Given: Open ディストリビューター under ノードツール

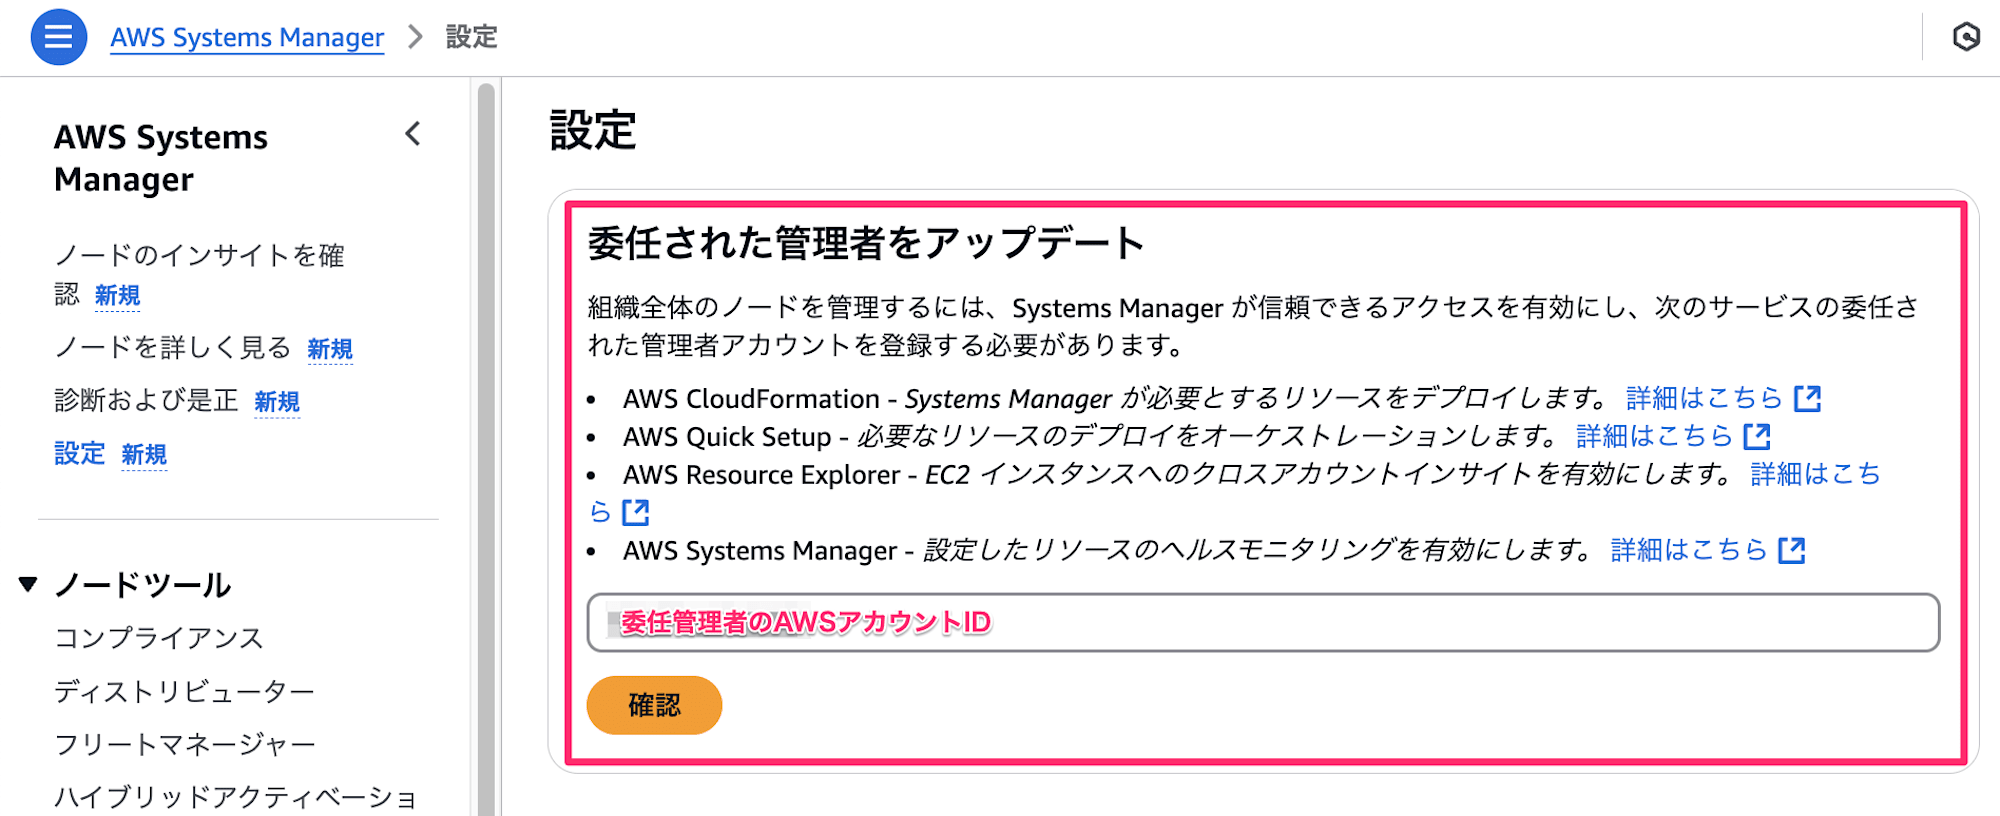Looking at the screenshot, I should tap(184, 691).
